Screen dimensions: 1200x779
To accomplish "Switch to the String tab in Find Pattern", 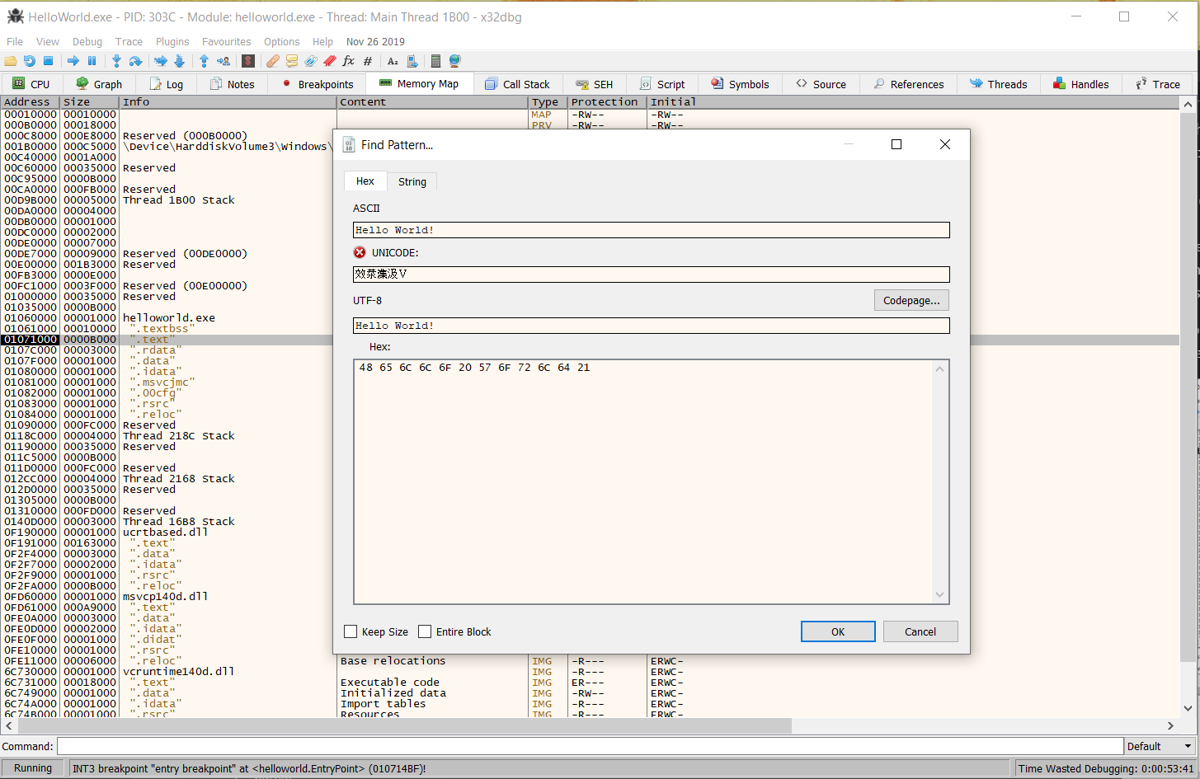I will [x=412, y=182].
